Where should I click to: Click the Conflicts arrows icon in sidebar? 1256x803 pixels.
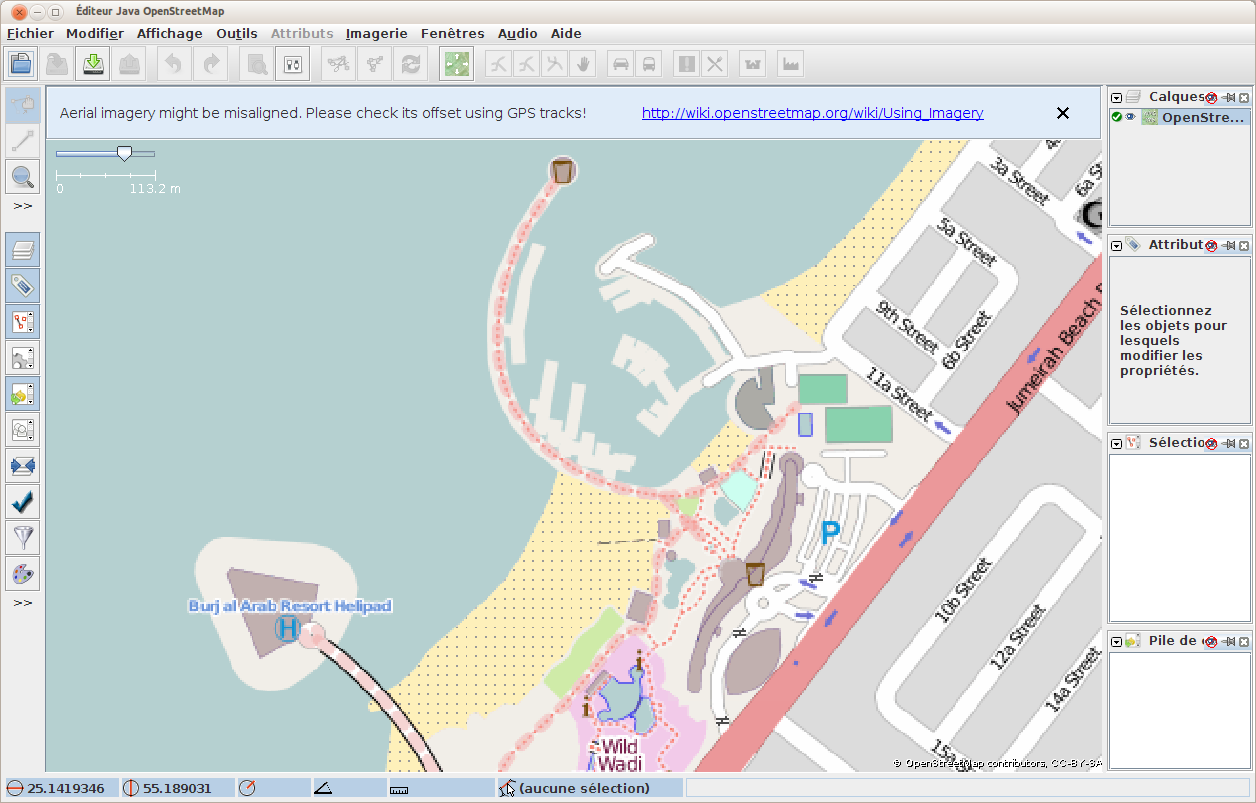(23, 465)
